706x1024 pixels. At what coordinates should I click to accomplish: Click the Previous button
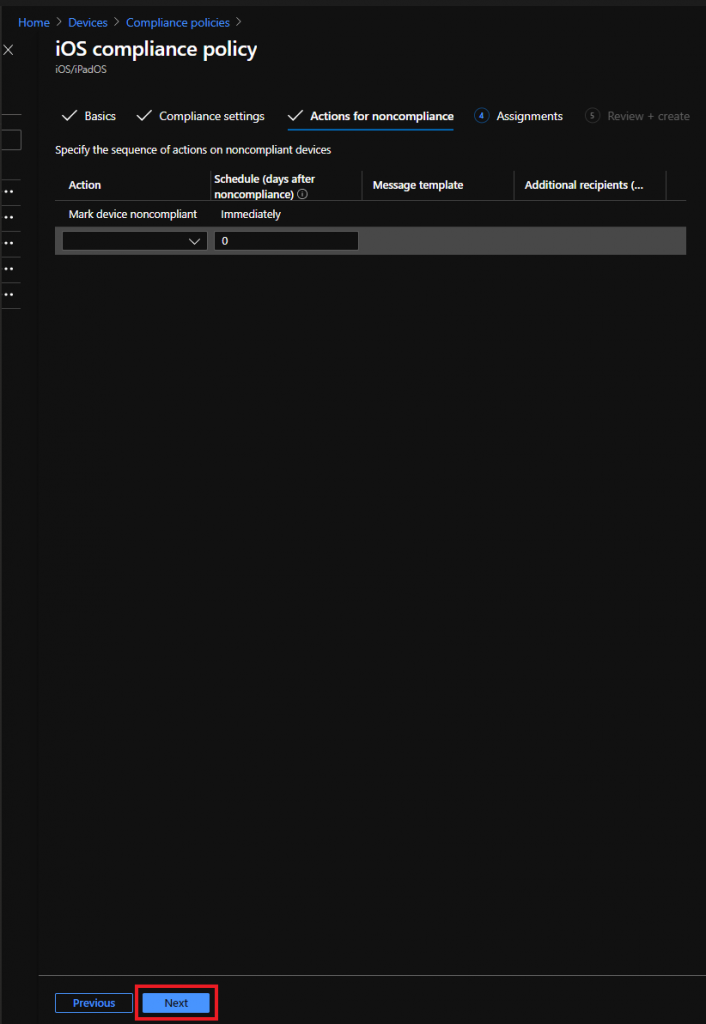pyautogui.click(x=94, y=1003)
